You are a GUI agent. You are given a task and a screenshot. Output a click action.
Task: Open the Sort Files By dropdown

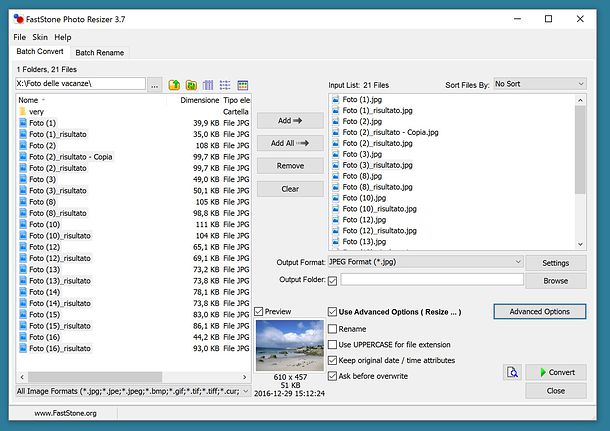(540, 84)
